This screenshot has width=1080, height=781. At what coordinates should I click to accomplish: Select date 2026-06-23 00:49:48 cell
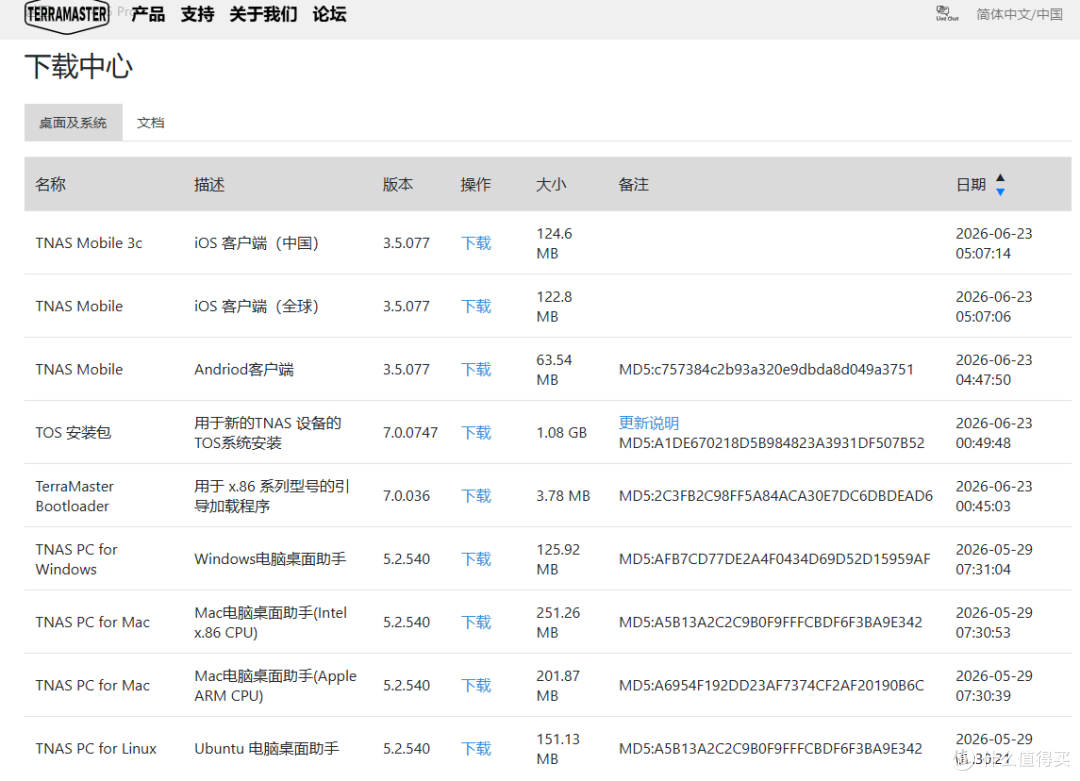[994, 433]
